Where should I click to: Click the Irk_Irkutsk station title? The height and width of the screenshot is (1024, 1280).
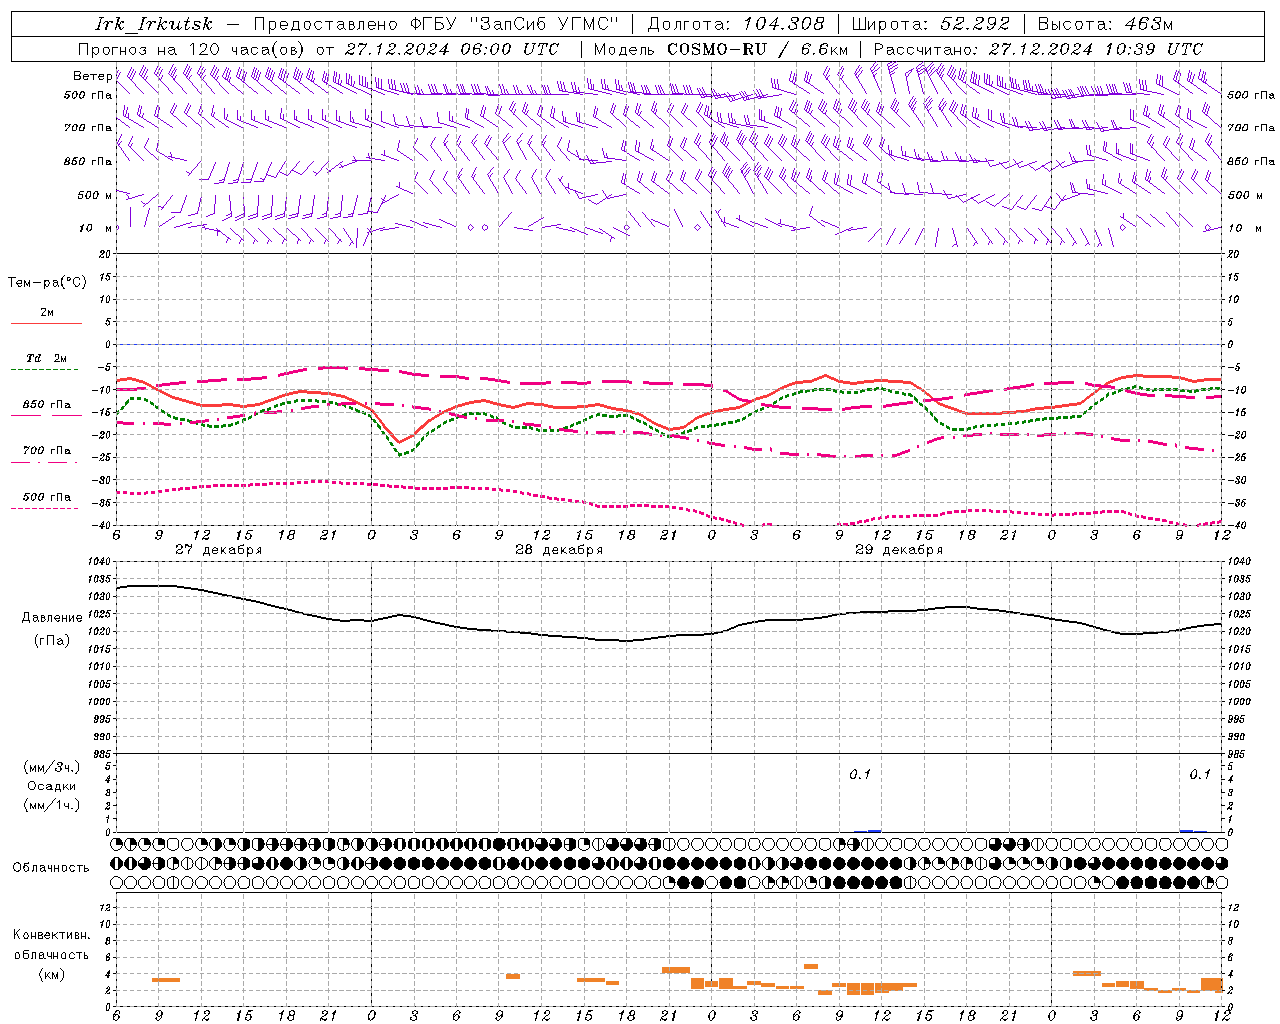pyautogui.click(x=154, y=24)
